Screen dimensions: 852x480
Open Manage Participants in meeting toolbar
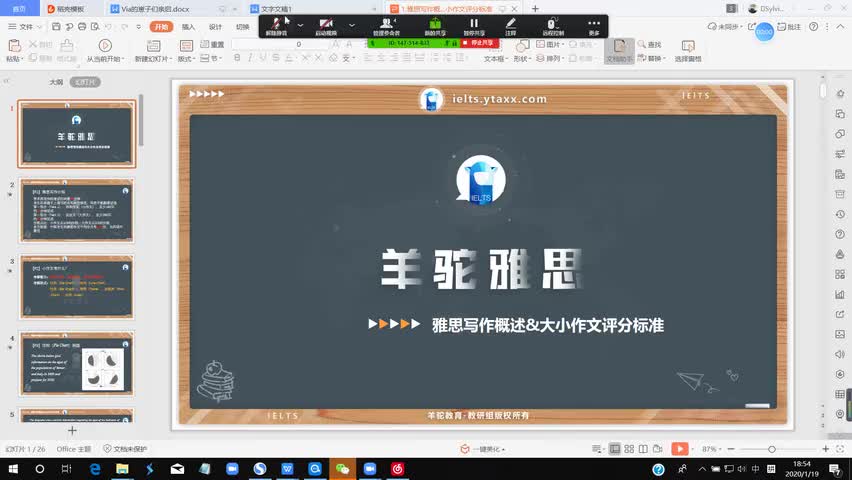[386, 26]
